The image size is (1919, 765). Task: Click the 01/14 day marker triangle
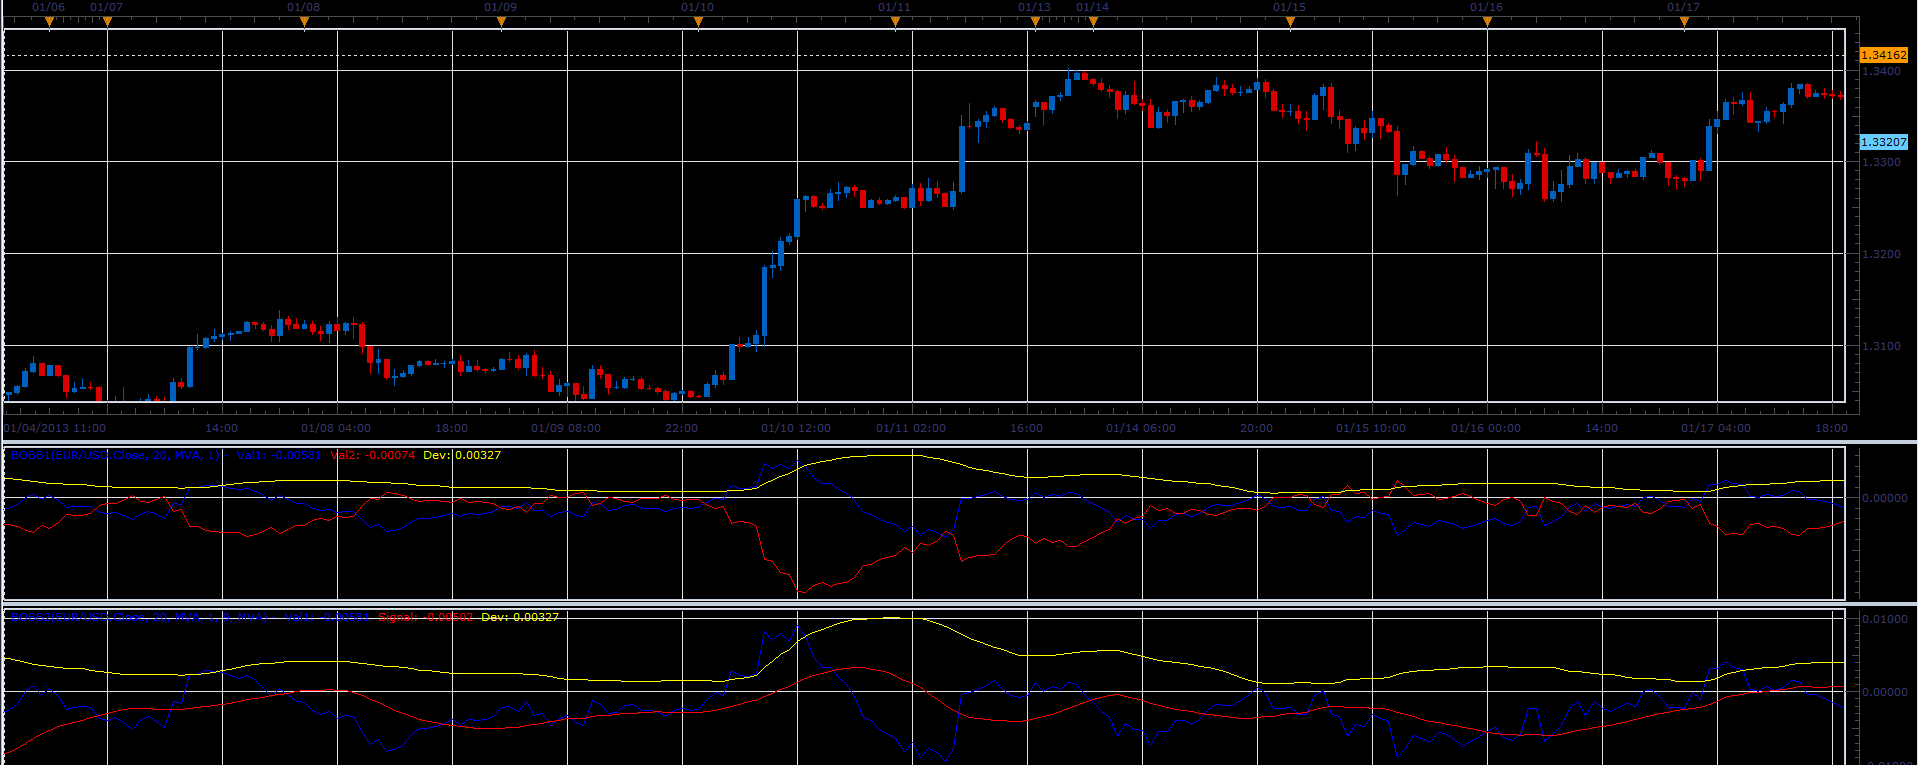pos(1093,22)
